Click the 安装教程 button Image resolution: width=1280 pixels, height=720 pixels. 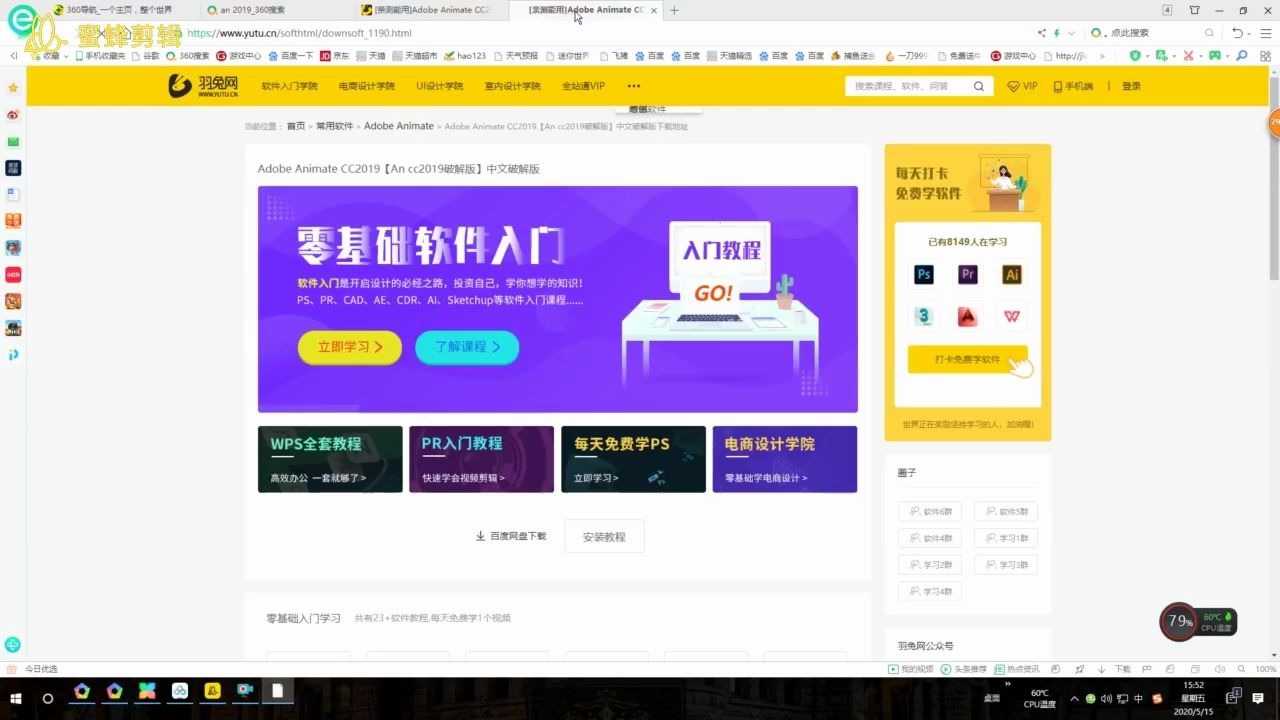click(x=604, y=536)
